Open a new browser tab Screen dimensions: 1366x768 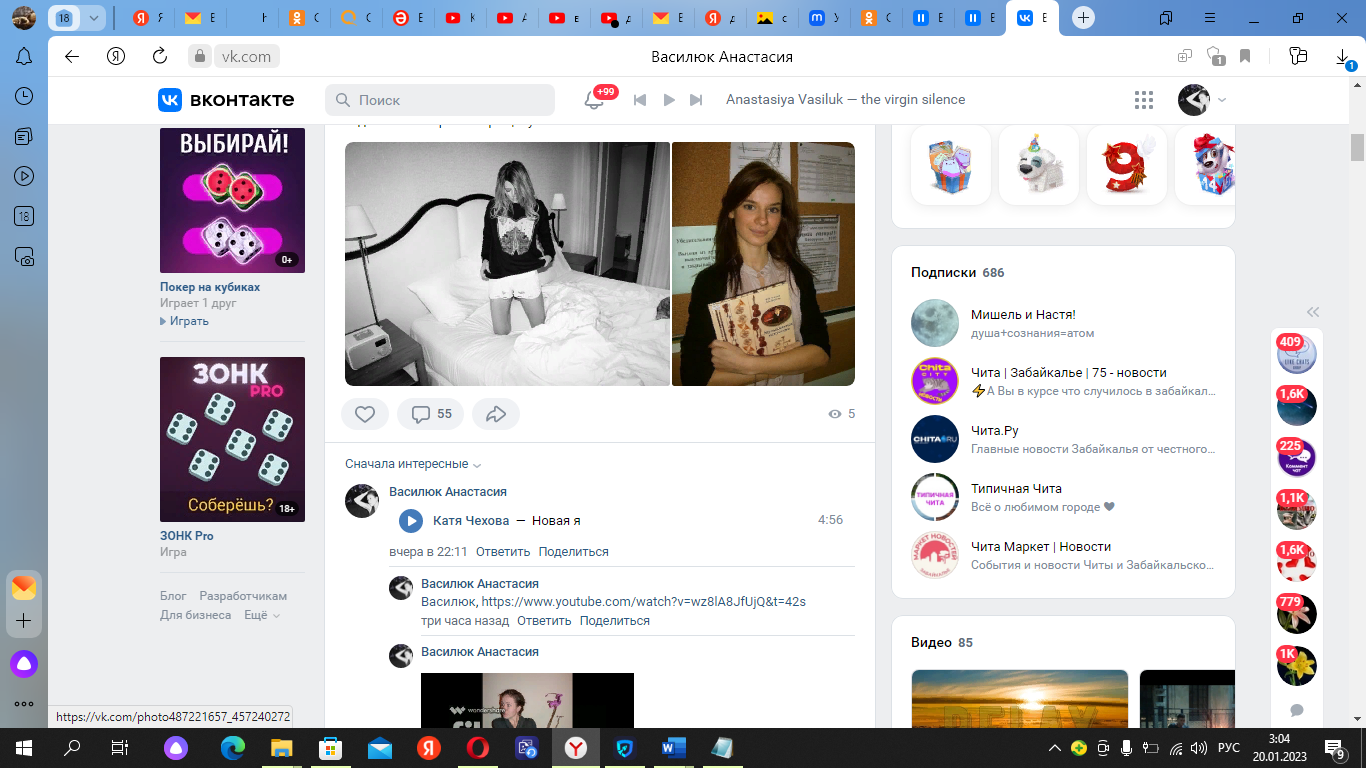click(x=1084, y=18)
